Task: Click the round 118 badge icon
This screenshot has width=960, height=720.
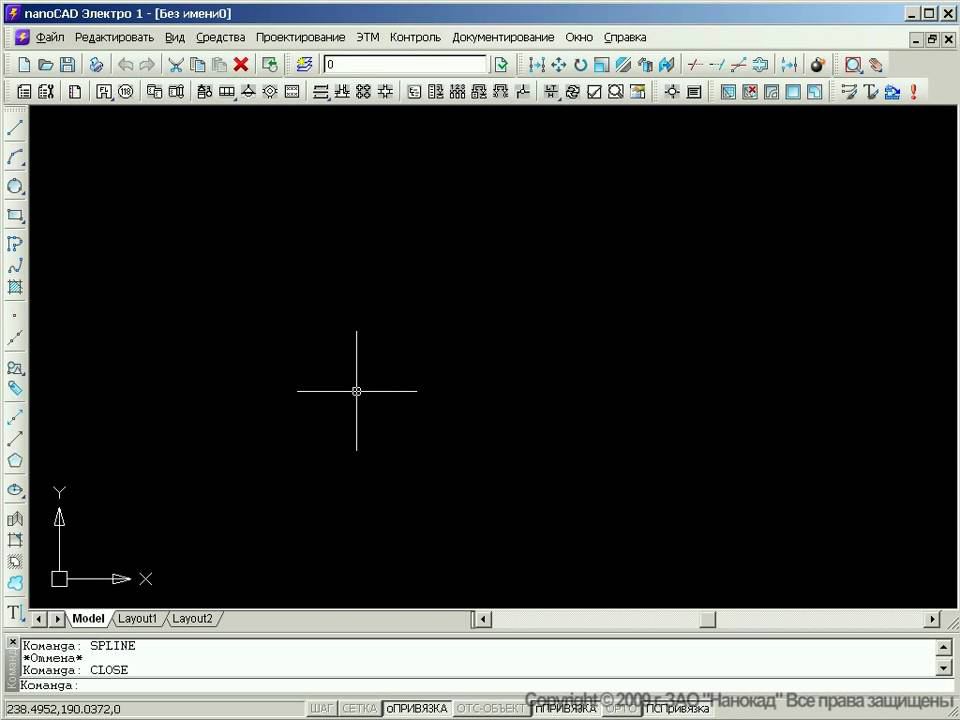Action: [x=126, y=92]
